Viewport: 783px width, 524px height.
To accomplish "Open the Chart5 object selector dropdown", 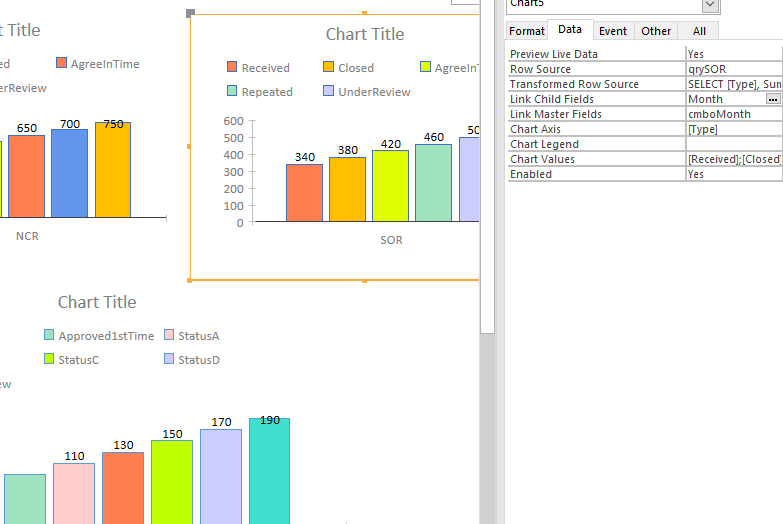I will pos(710,5).
